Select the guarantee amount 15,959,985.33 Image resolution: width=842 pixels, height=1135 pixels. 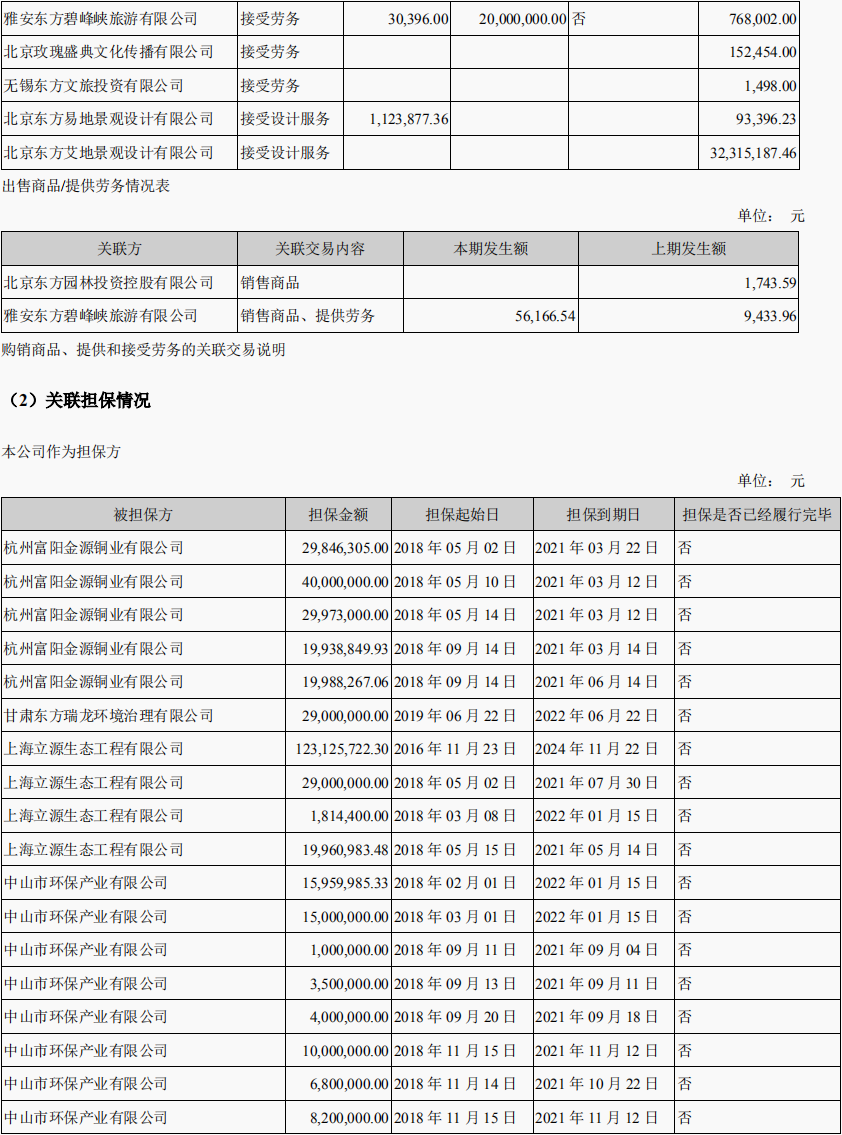[345, 883]
